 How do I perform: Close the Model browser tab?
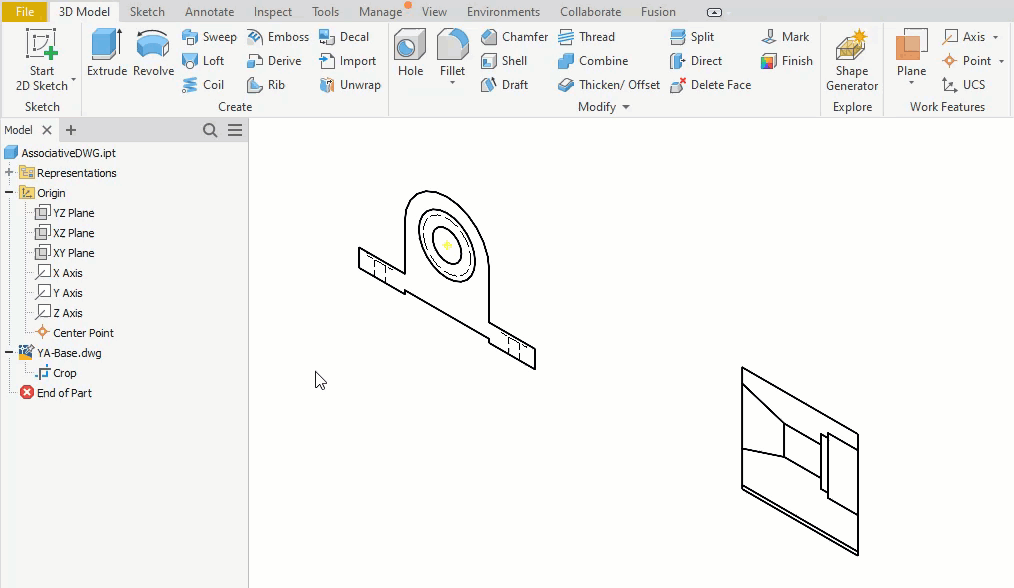[x=47, y=130]
